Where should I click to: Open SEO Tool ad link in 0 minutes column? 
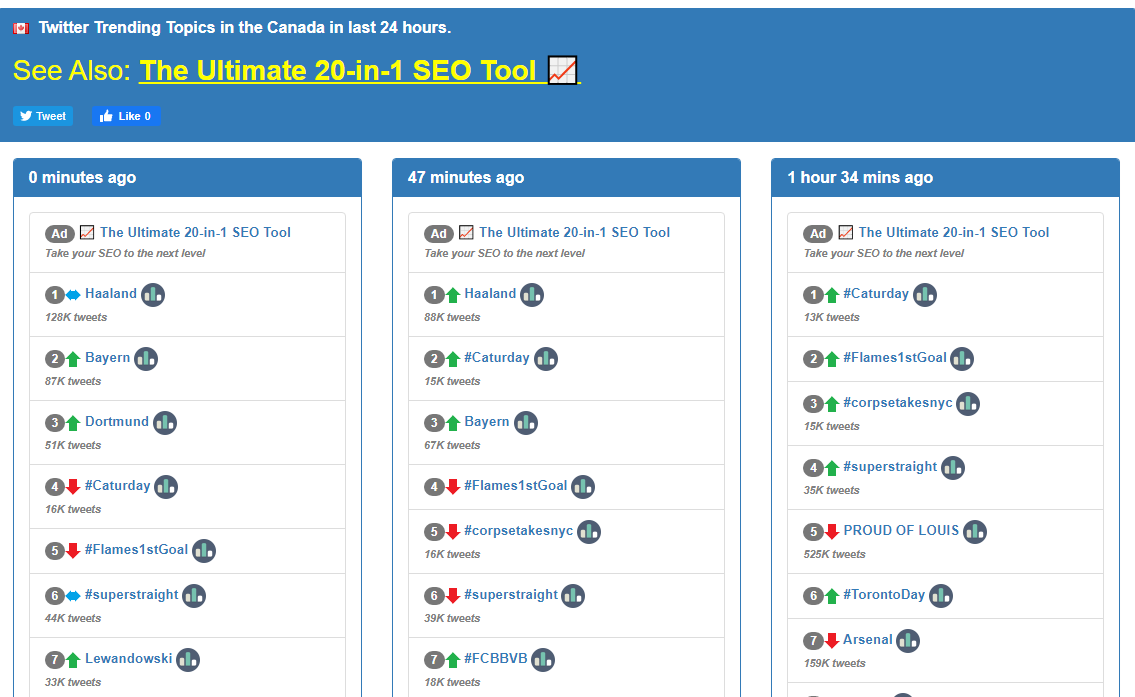point(195,232)
